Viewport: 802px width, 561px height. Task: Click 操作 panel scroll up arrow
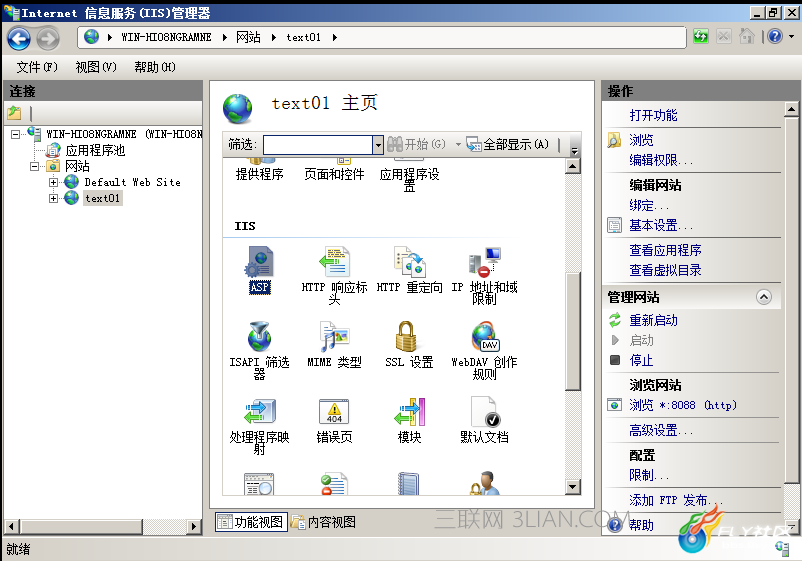(x=791, y=109)
